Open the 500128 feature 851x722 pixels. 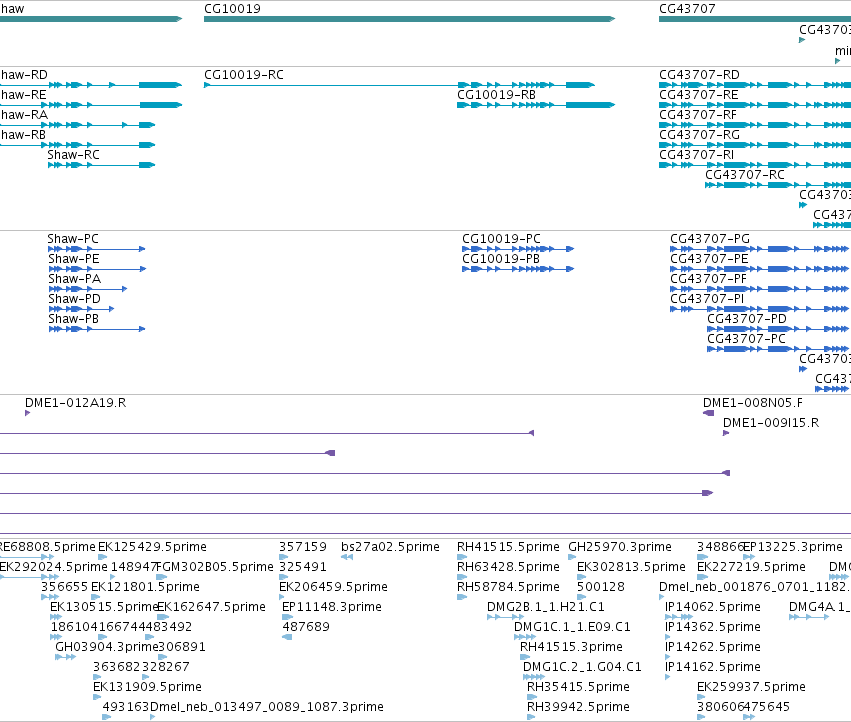581,597
